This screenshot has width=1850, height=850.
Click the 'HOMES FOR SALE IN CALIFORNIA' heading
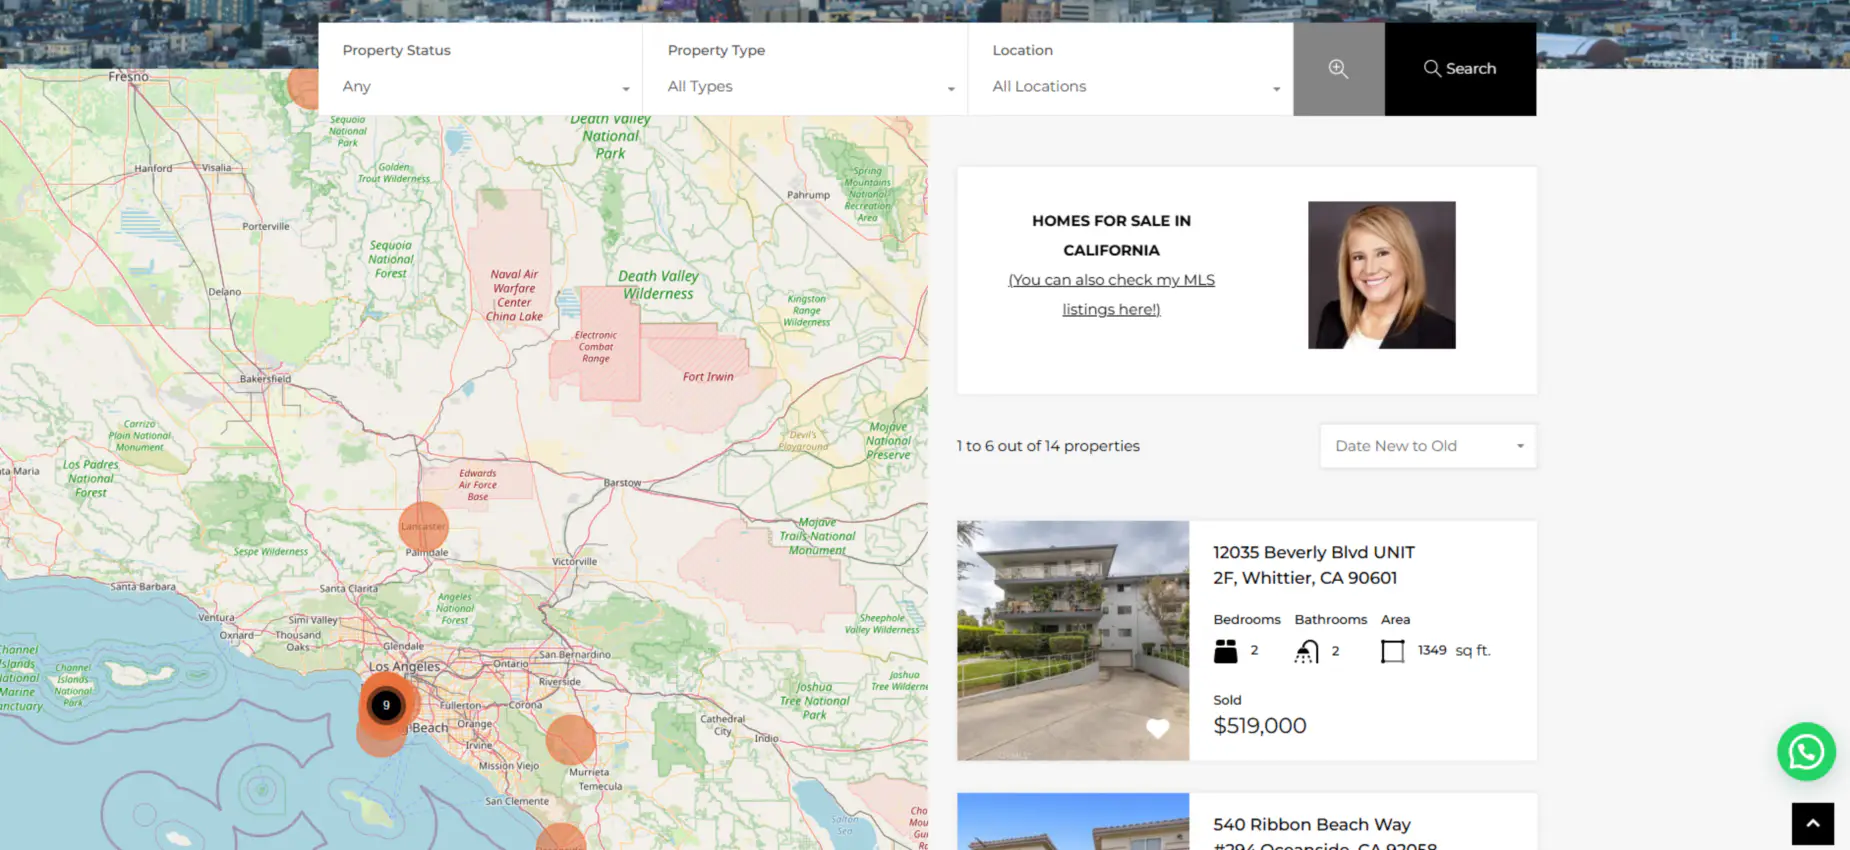point(1111,235)
